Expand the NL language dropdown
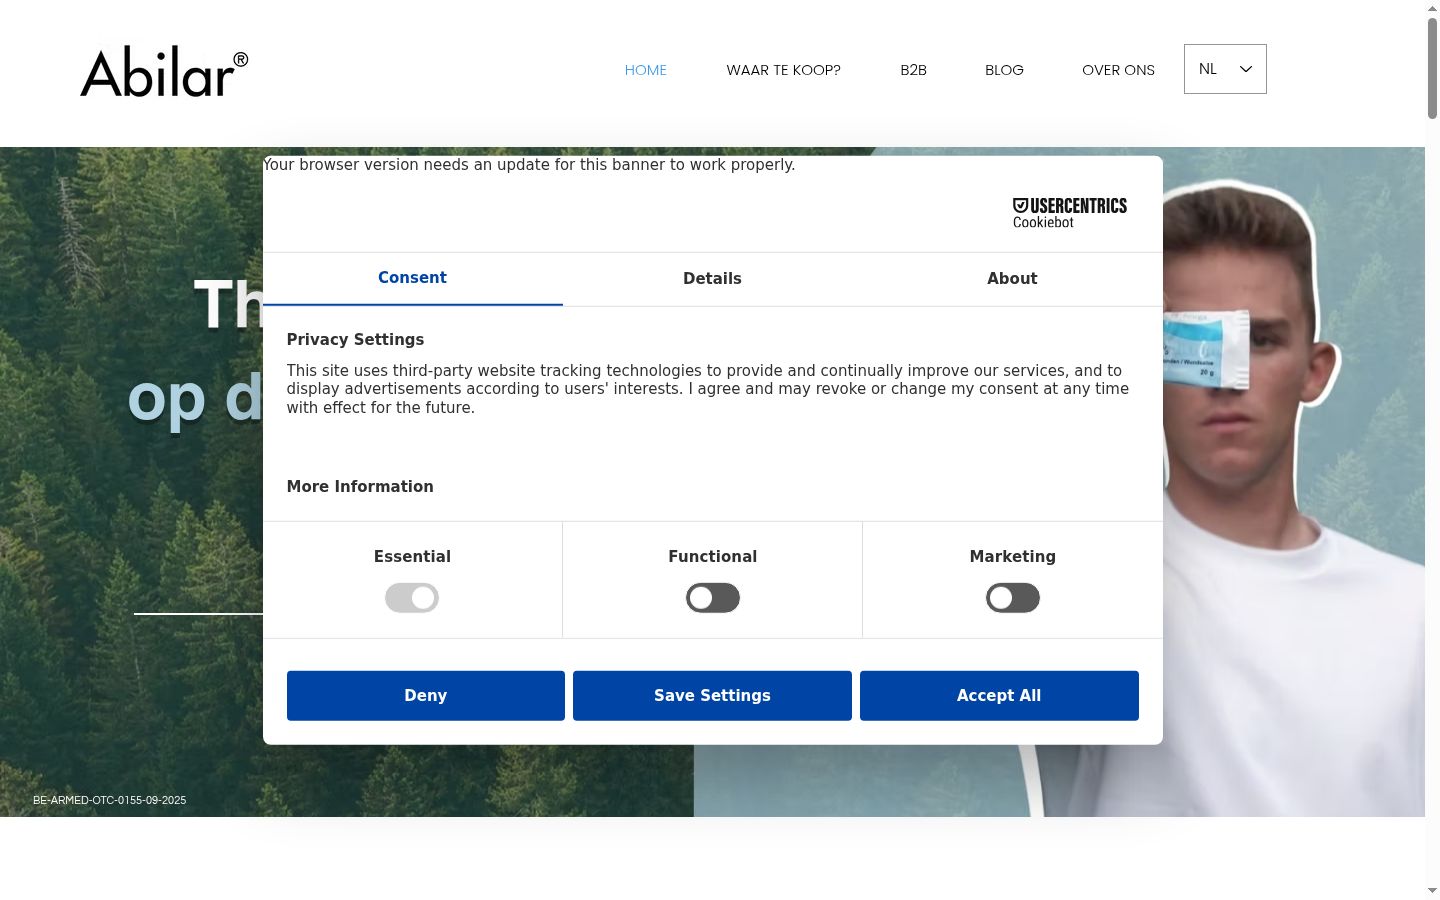This screenshot has height=900, width=1440. click(x=1225, y=69)
